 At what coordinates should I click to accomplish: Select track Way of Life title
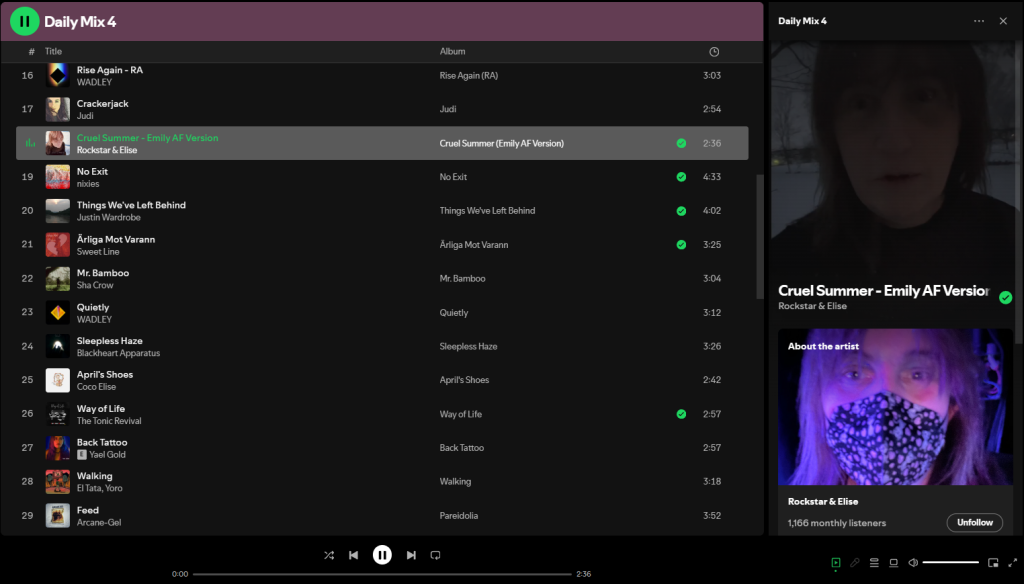click(101, 408)
